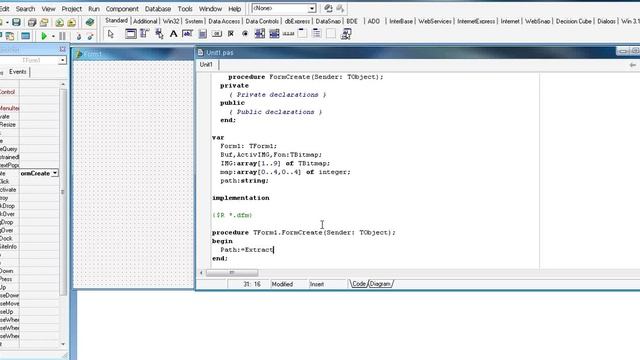Click the Object Inspector vertical scrollbar
Screen dimensions: 640x360
point(63,192)
